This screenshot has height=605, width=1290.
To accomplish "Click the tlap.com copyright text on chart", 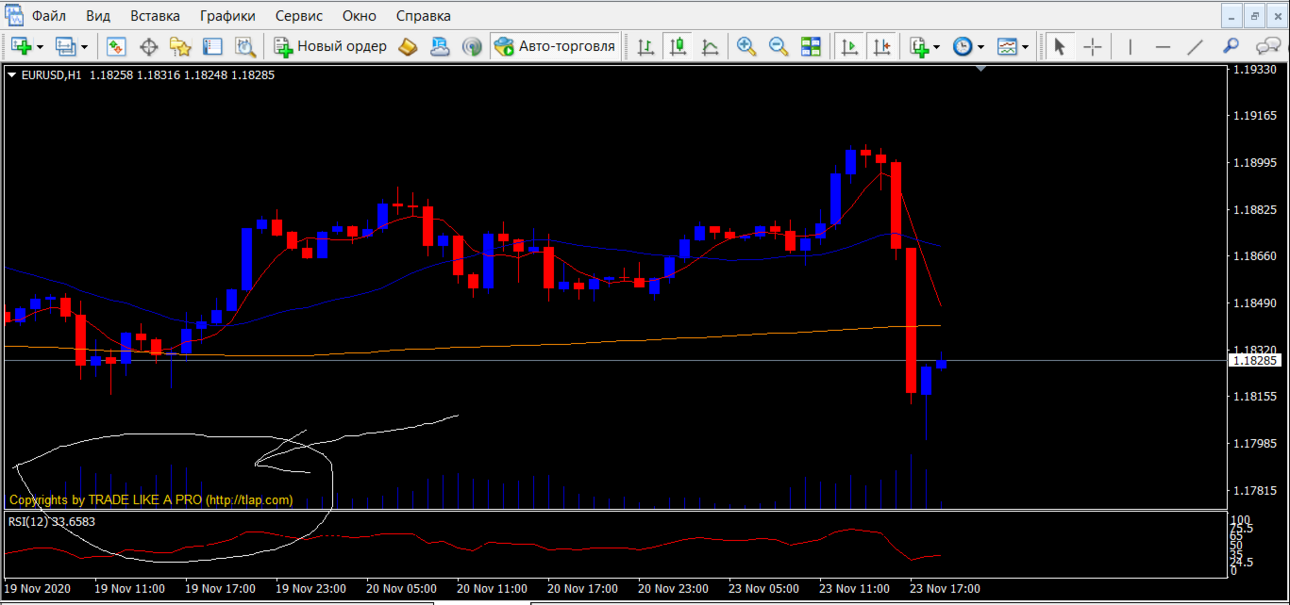I will [x=151, y=500].
